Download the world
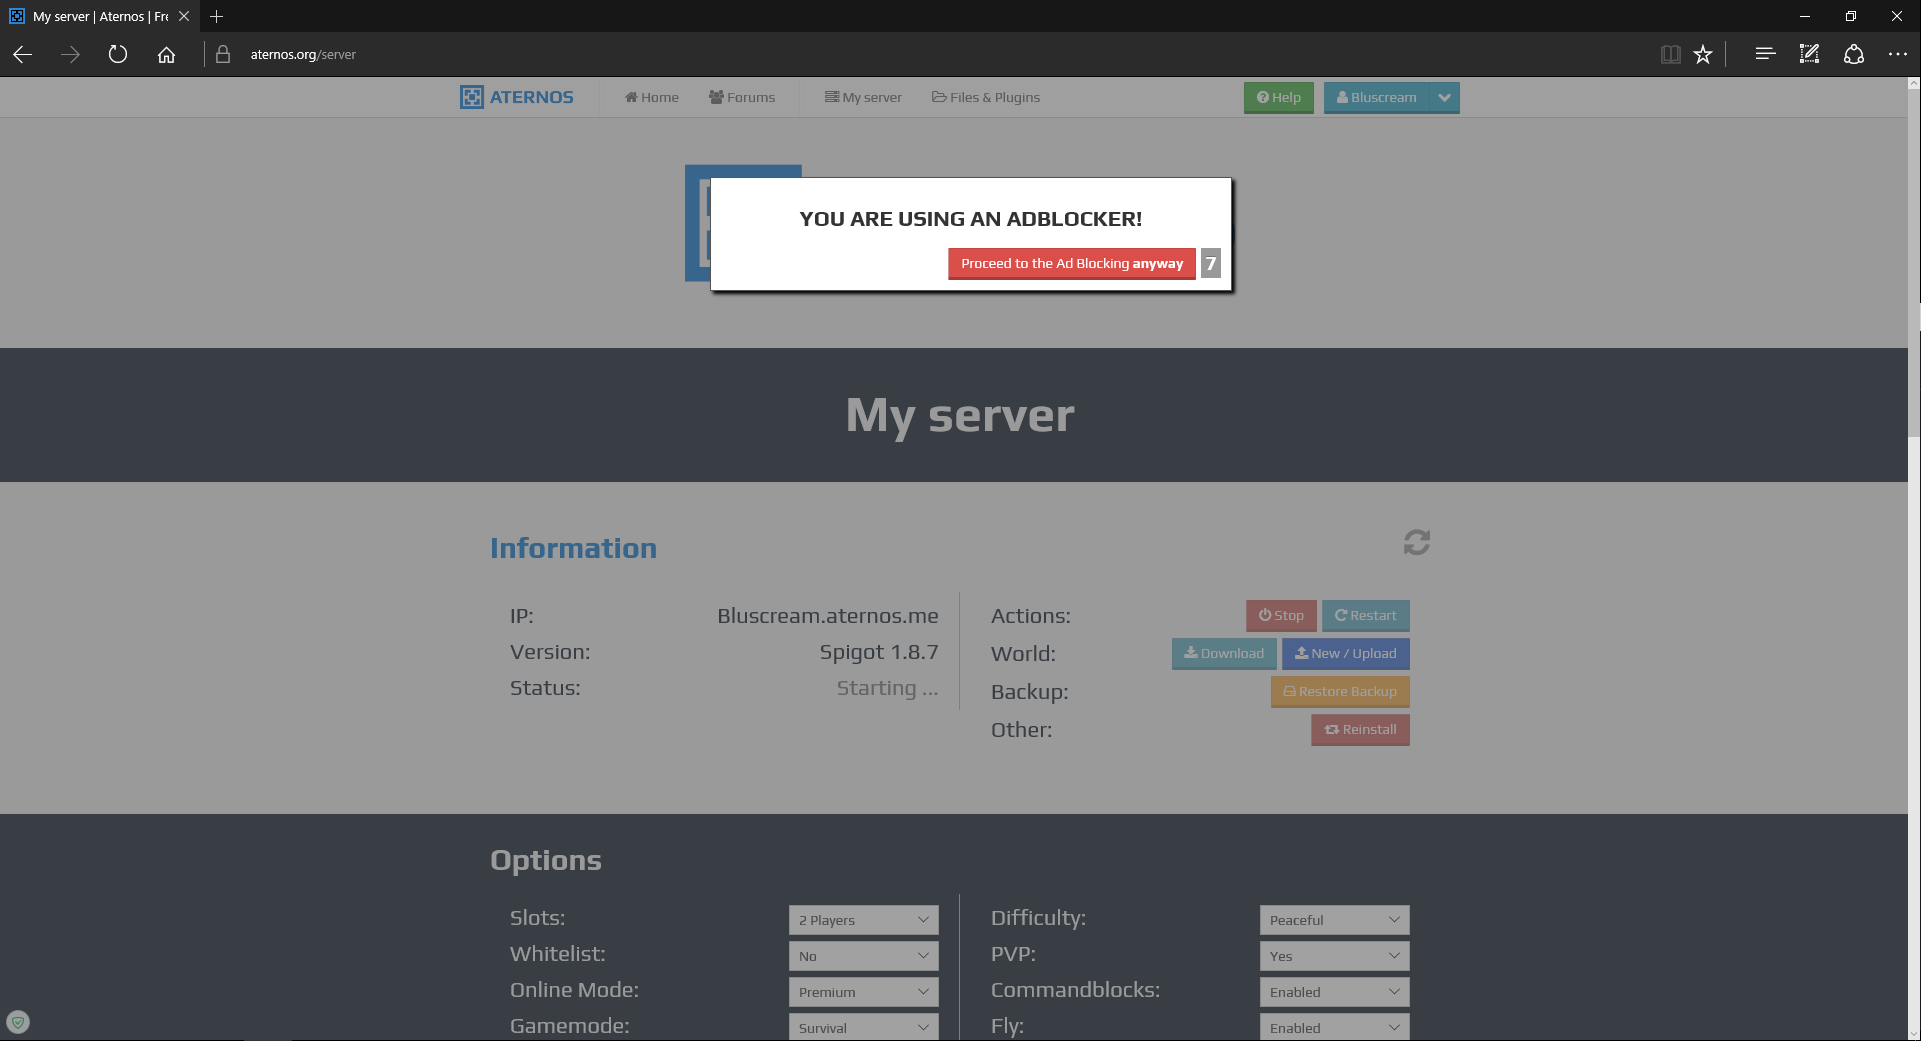 pos(1224,654)
